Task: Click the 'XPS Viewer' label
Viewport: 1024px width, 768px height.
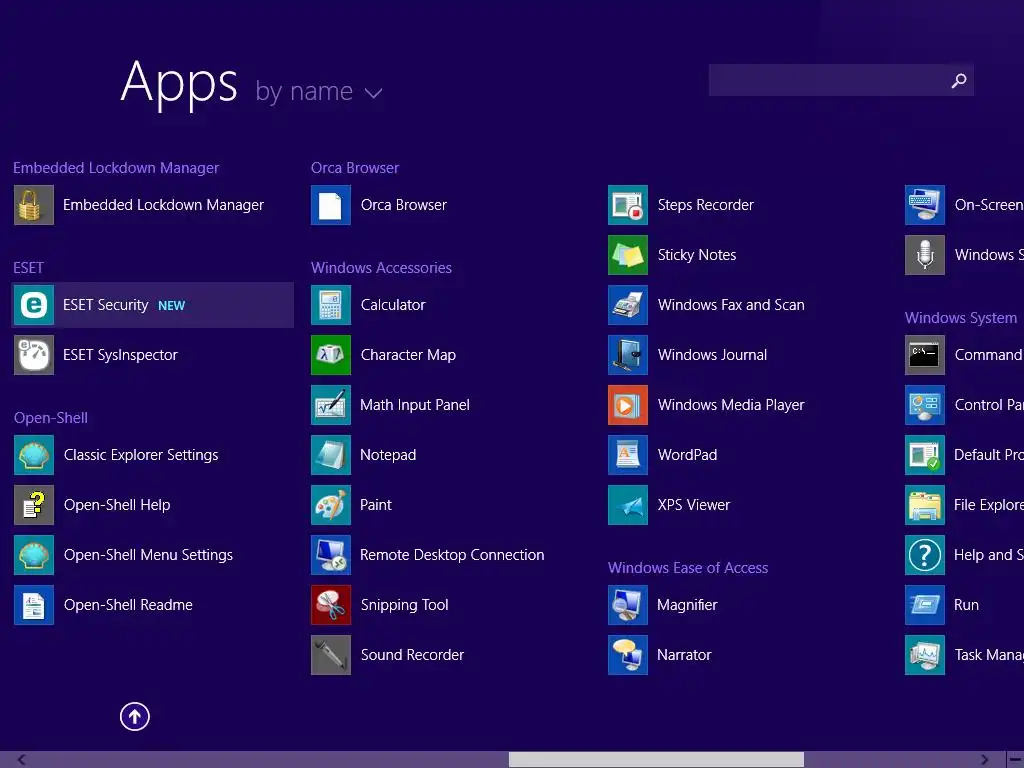Action: pyautogui.click(x=694, y=505)
